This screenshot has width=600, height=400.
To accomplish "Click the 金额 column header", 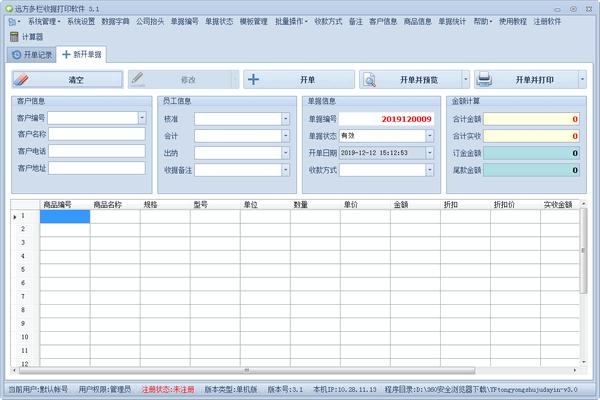I will pyautogui.click(x=416, y=205).
